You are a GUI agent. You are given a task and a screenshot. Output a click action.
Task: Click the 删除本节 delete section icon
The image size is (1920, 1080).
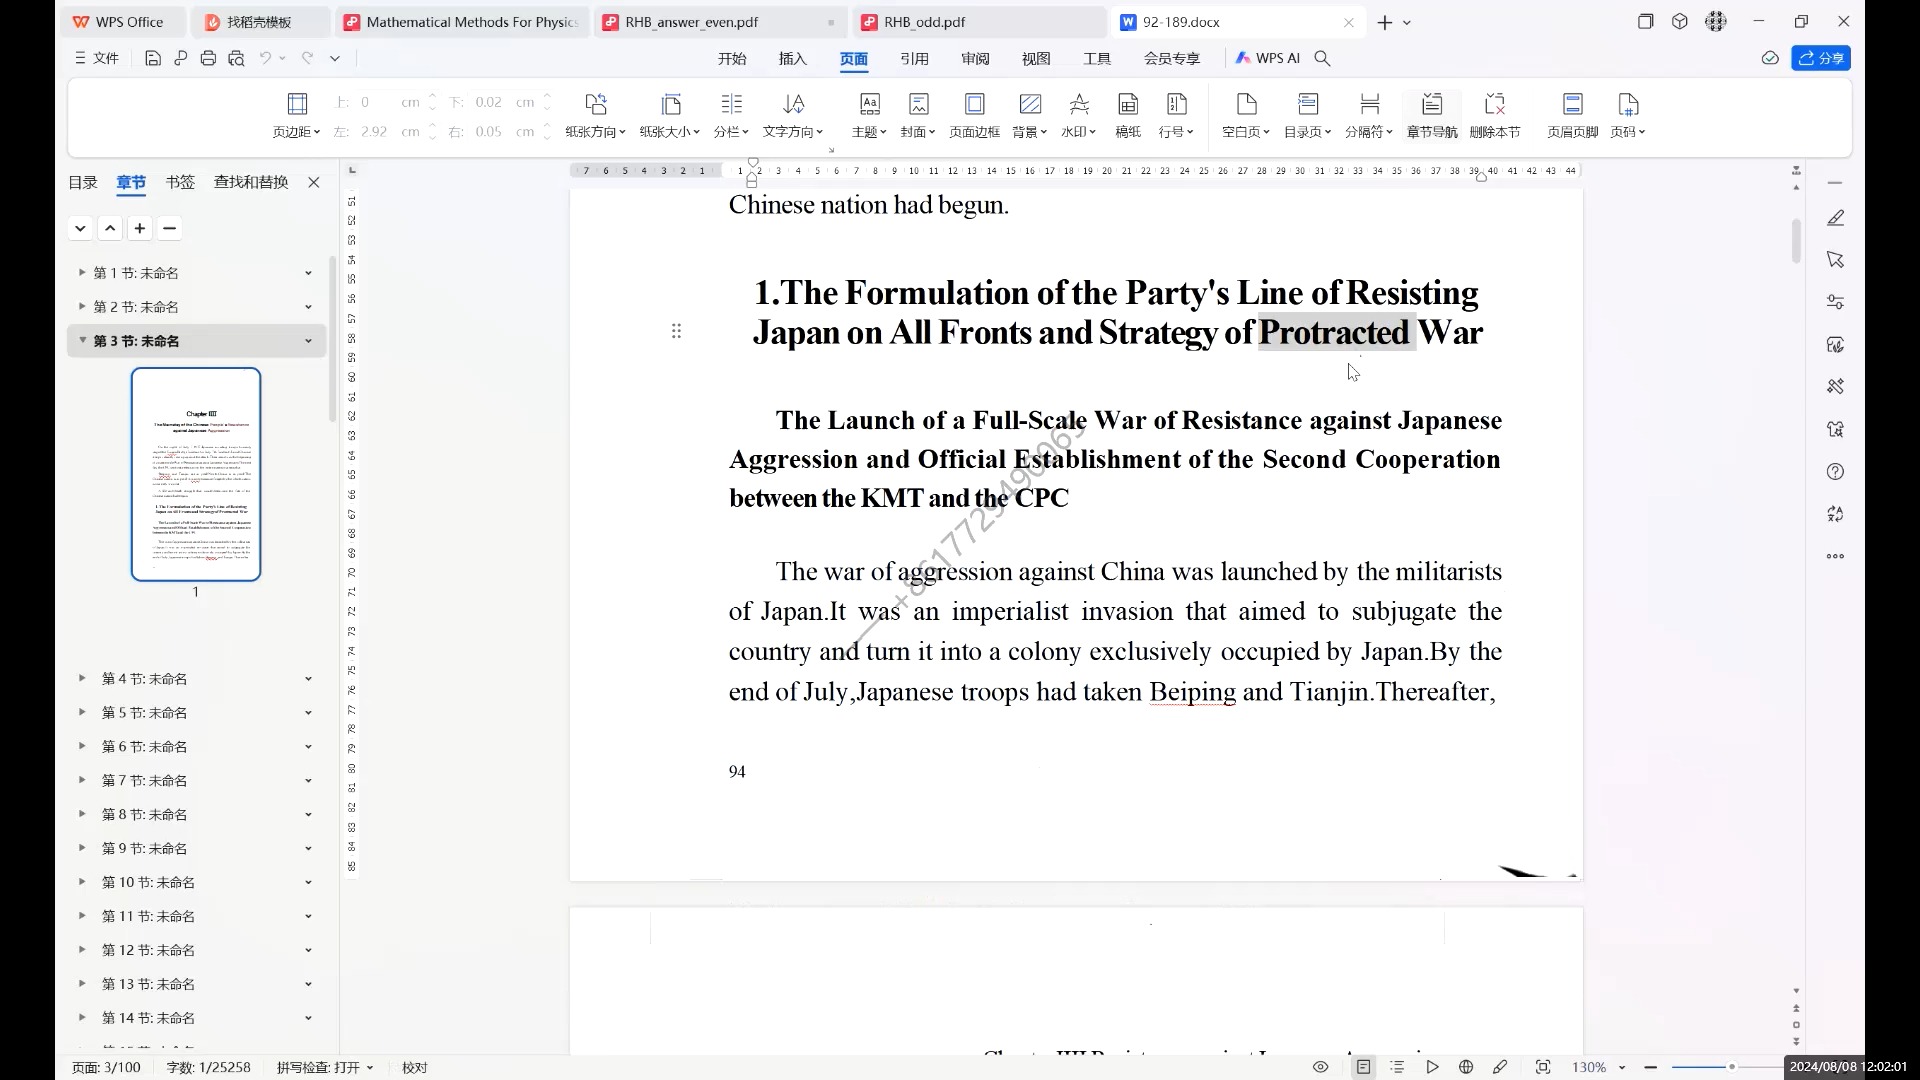coord(1495,115)
